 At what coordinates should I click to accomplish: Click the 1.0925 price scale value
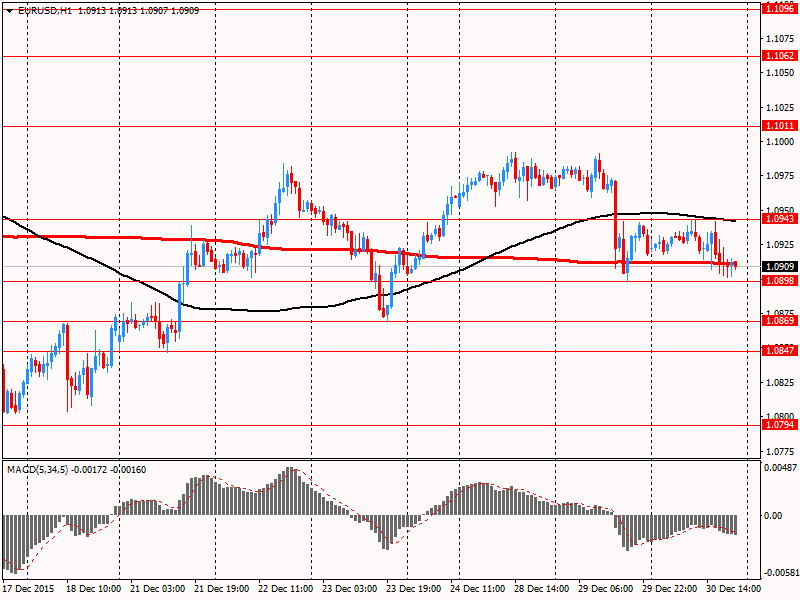780,244
